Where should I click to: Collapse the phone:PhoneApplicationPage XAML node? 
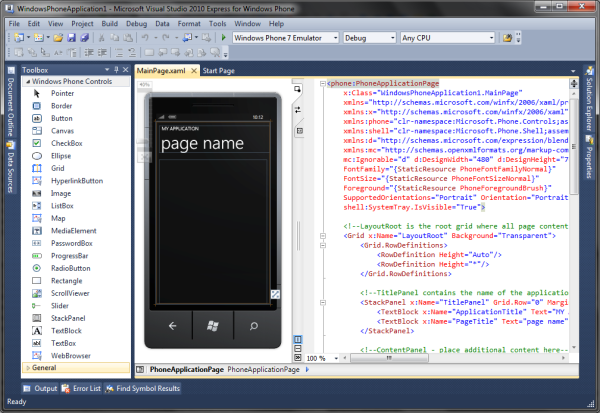[323, 83]
